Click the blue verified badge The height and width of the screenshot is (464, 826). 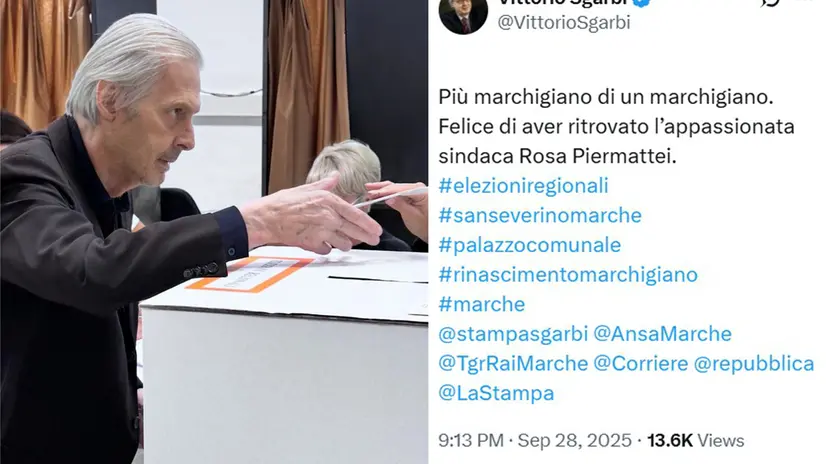click(641, 3)
